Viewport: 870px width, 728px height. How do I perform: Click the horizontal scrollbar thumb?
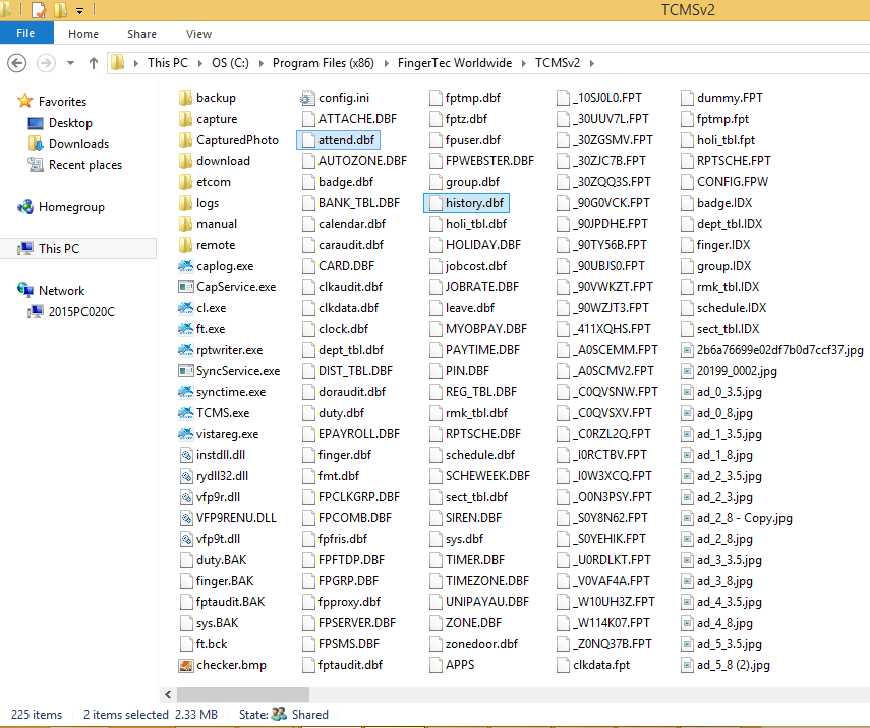tap(243, 694)
